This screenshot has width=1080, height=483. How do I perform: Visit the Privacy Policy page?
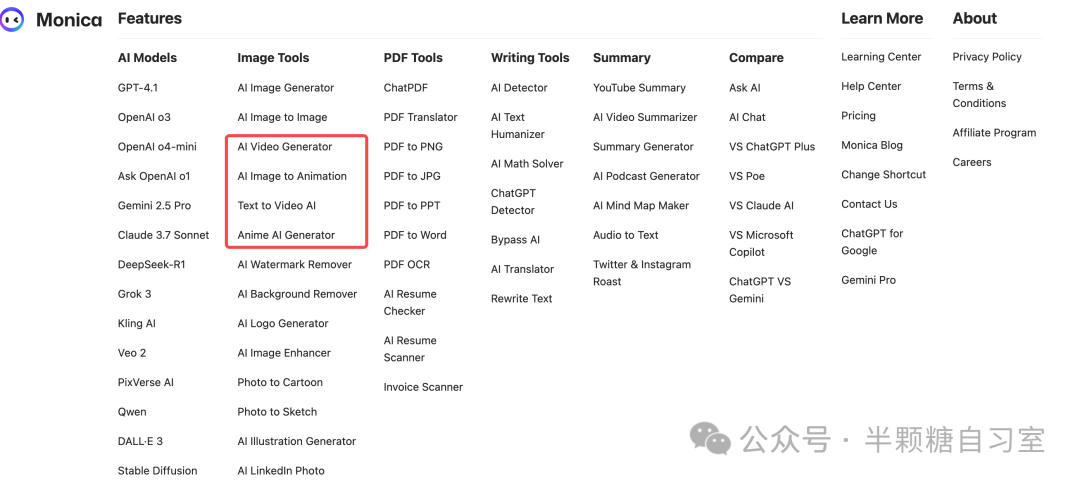[x=987, y=57]
